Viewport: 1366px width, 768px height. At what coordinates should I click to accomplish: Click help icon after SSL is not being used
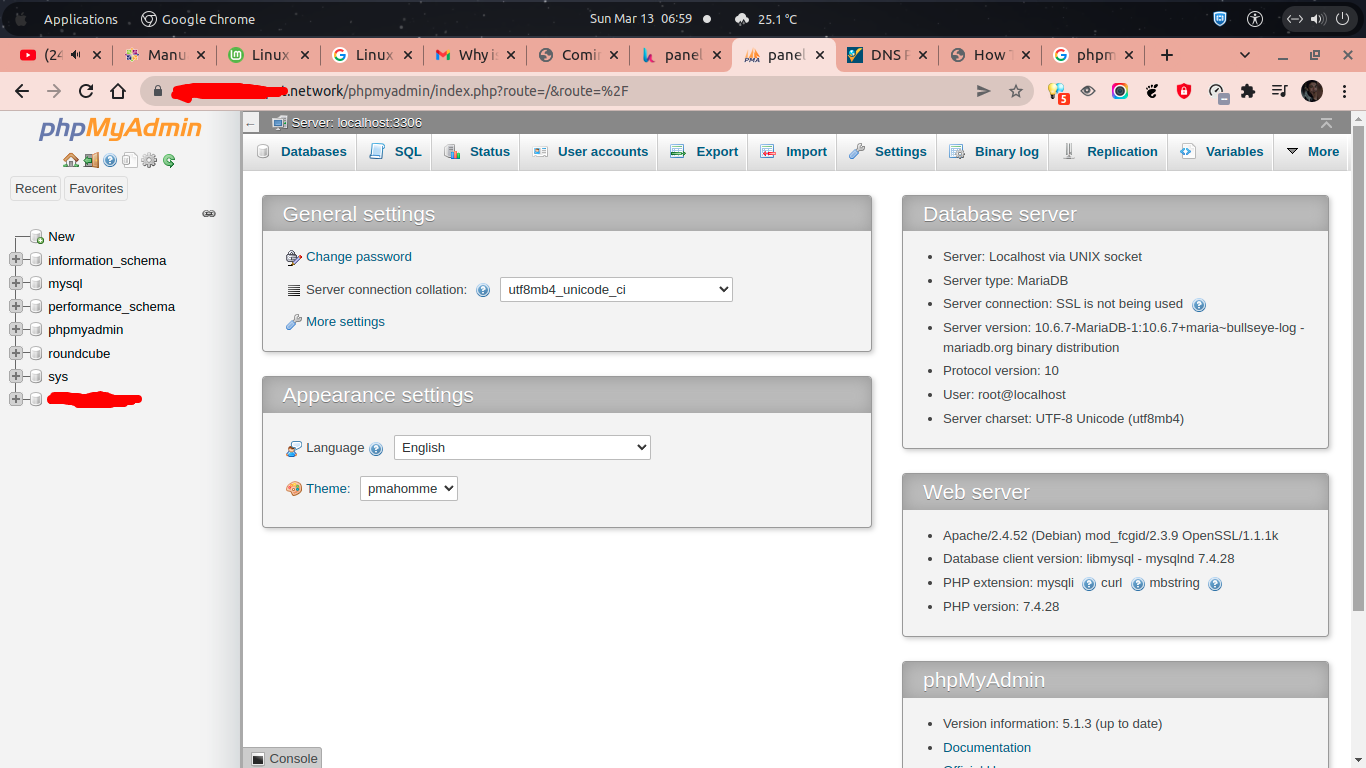pos(1199,305)
